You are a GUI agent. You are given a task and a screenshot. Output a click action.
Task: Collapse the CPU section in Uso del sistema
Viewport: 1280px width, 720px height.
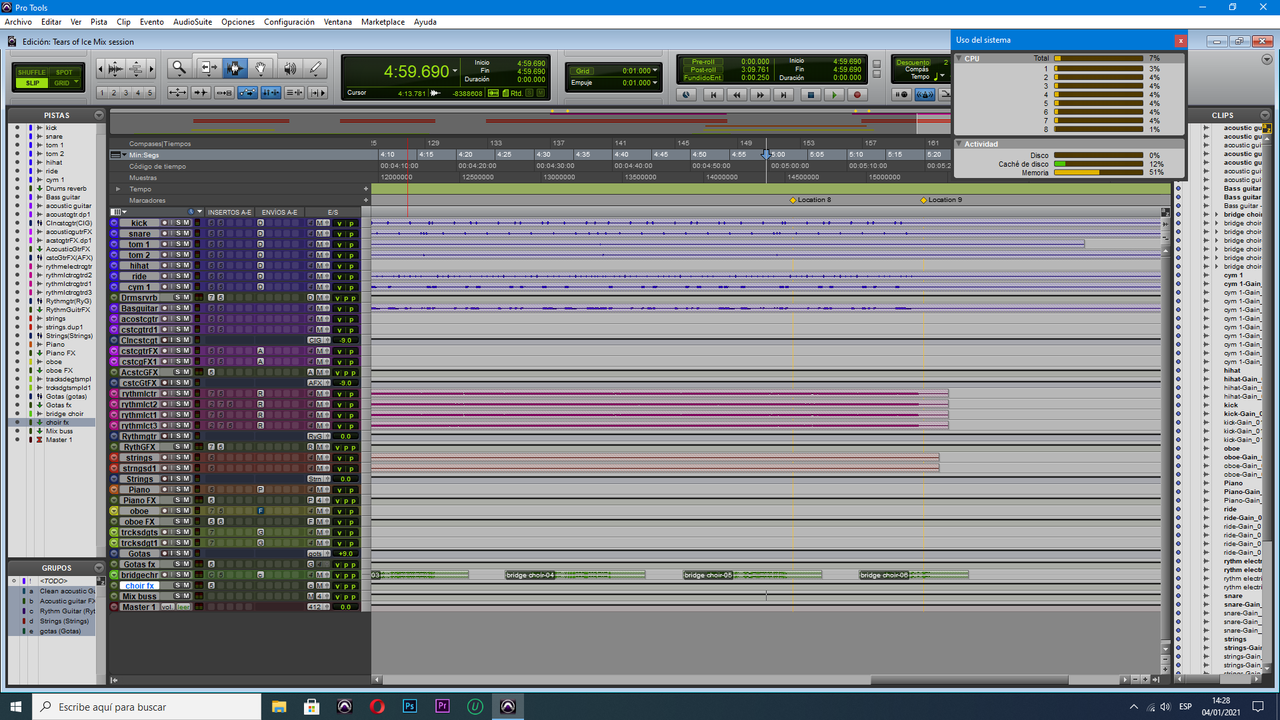[959, 58]
